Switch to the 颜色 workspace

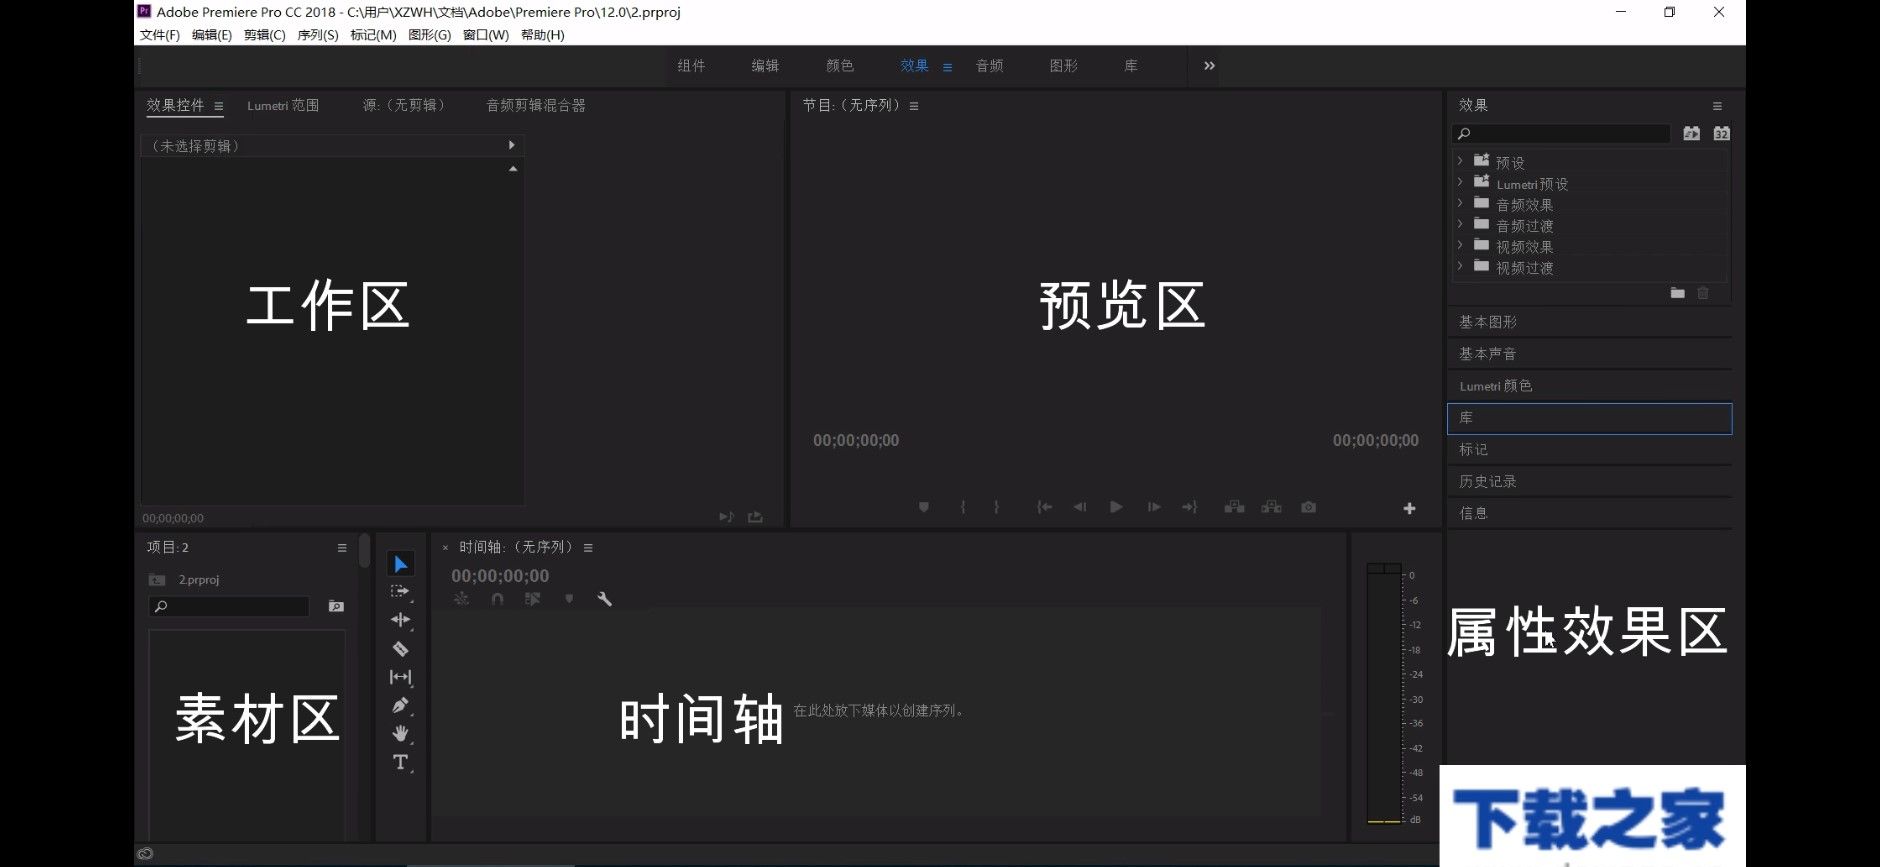click(840, 66)
